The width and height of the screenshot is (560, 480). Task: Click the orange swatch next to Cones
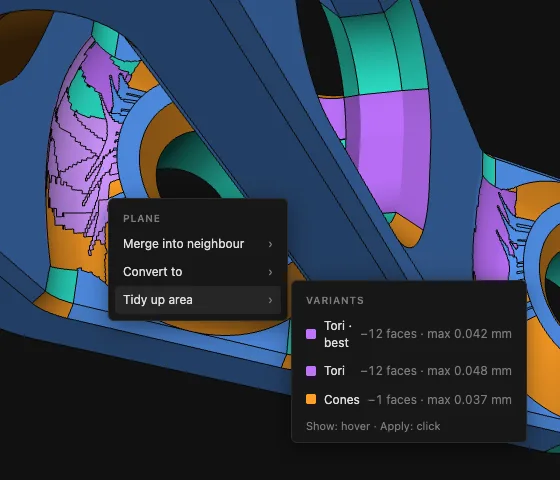(x=311, y=399)
